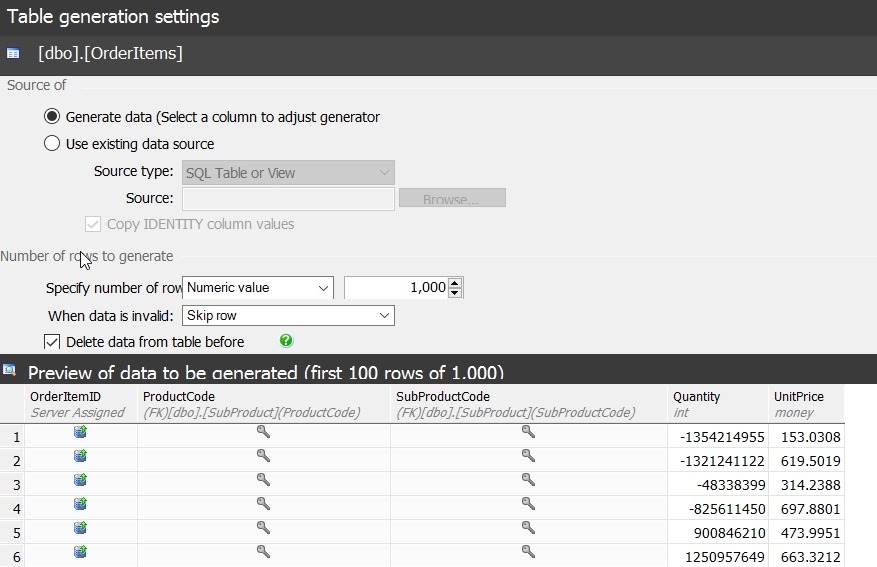Click row header number 6
The width and height of the screenshot is (877, 567).
click(x=12, y=556)
